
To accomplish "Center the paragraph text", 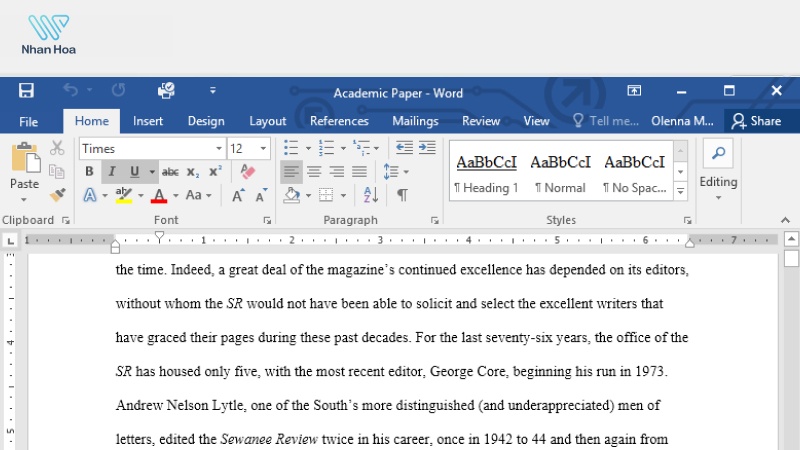I will pyautogui.click(x=314, y=172).
